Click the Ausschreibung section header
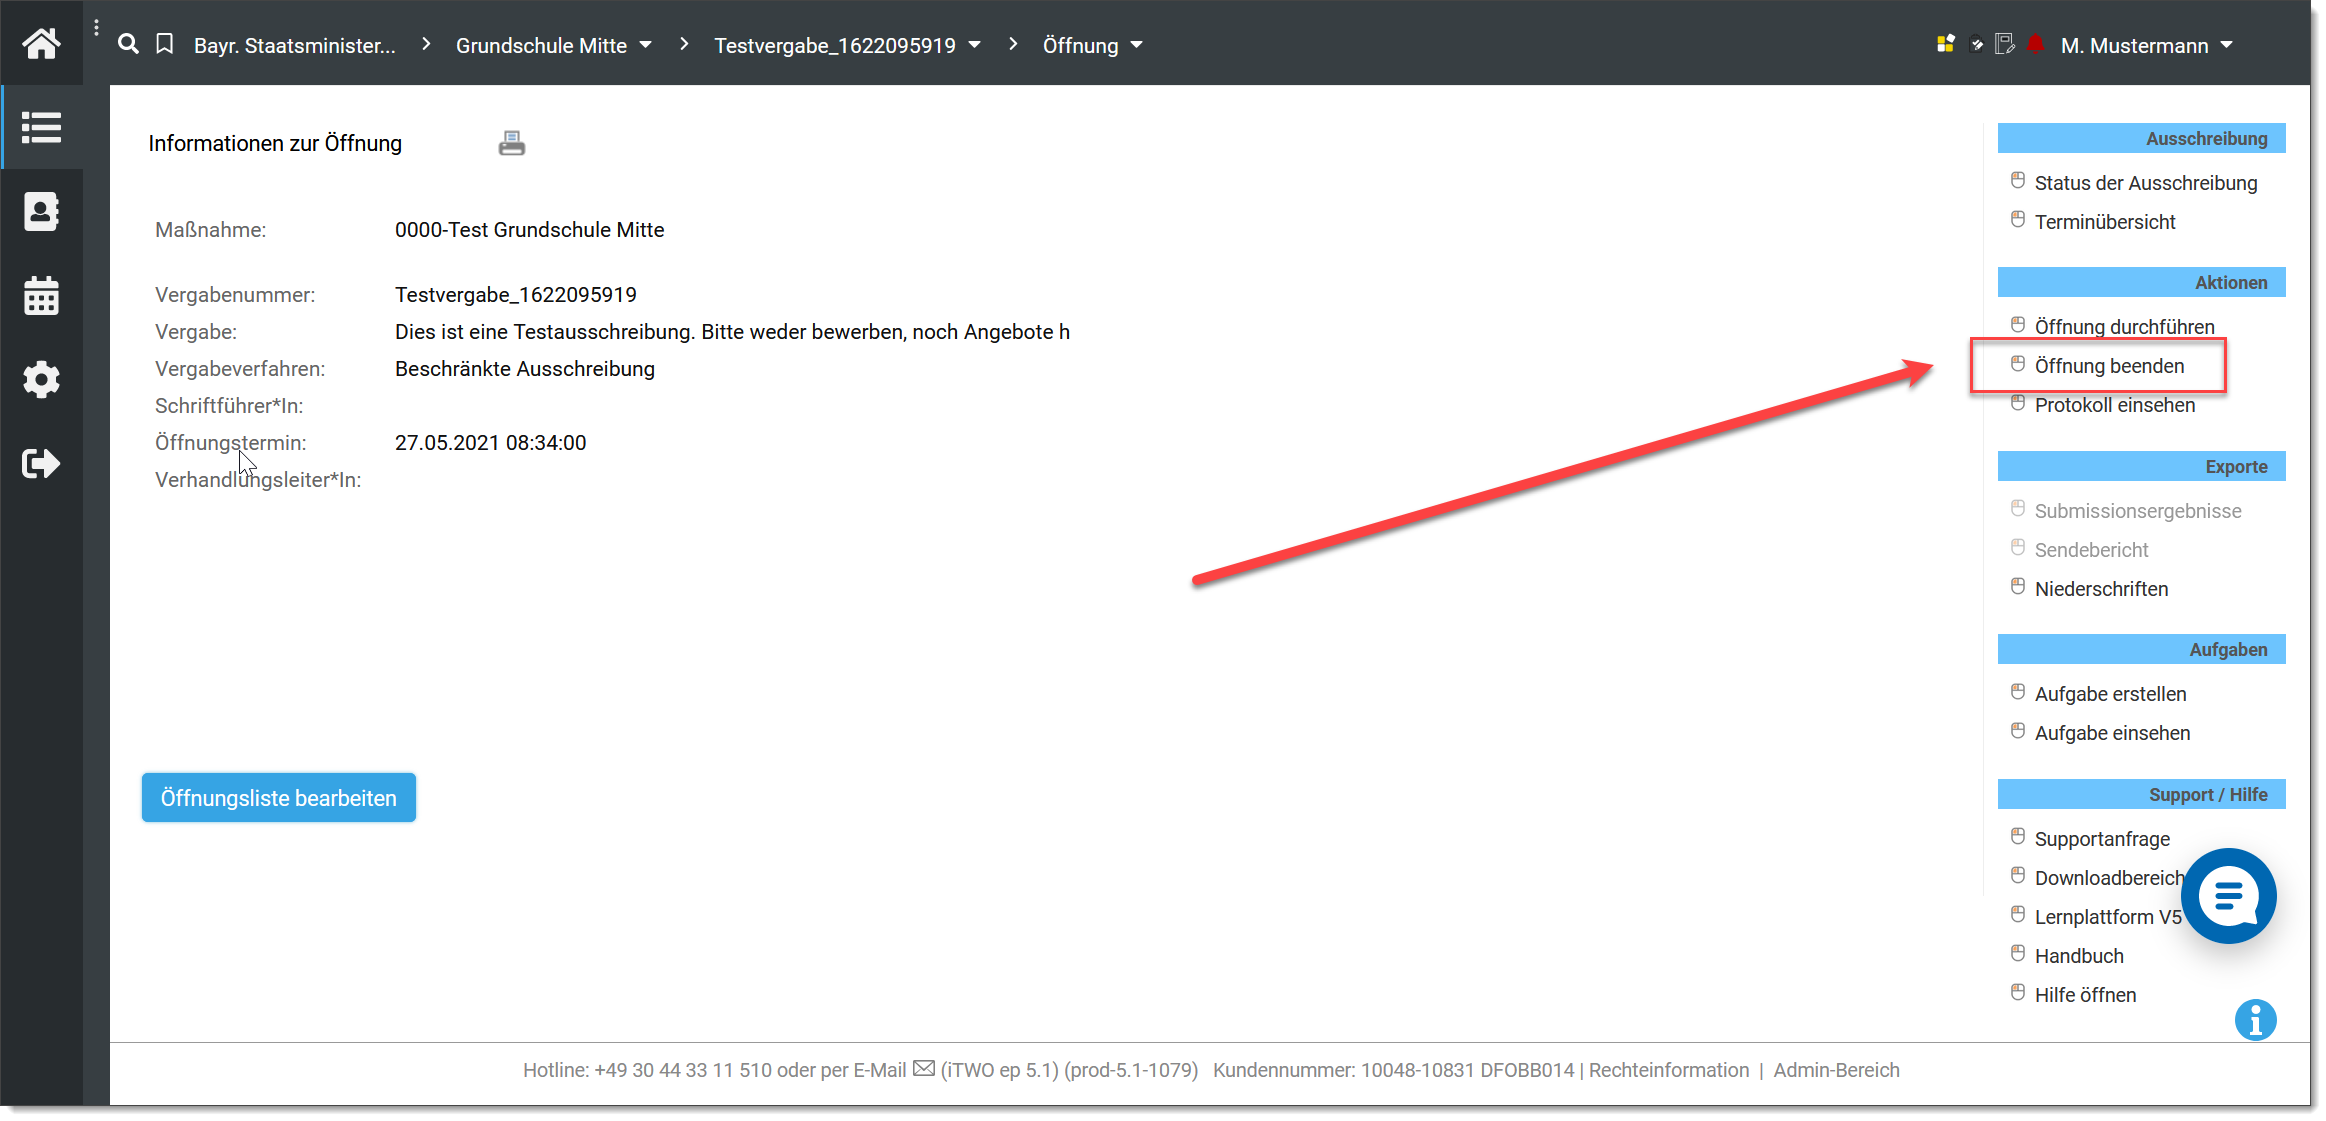 click(x=2141, y=138)
